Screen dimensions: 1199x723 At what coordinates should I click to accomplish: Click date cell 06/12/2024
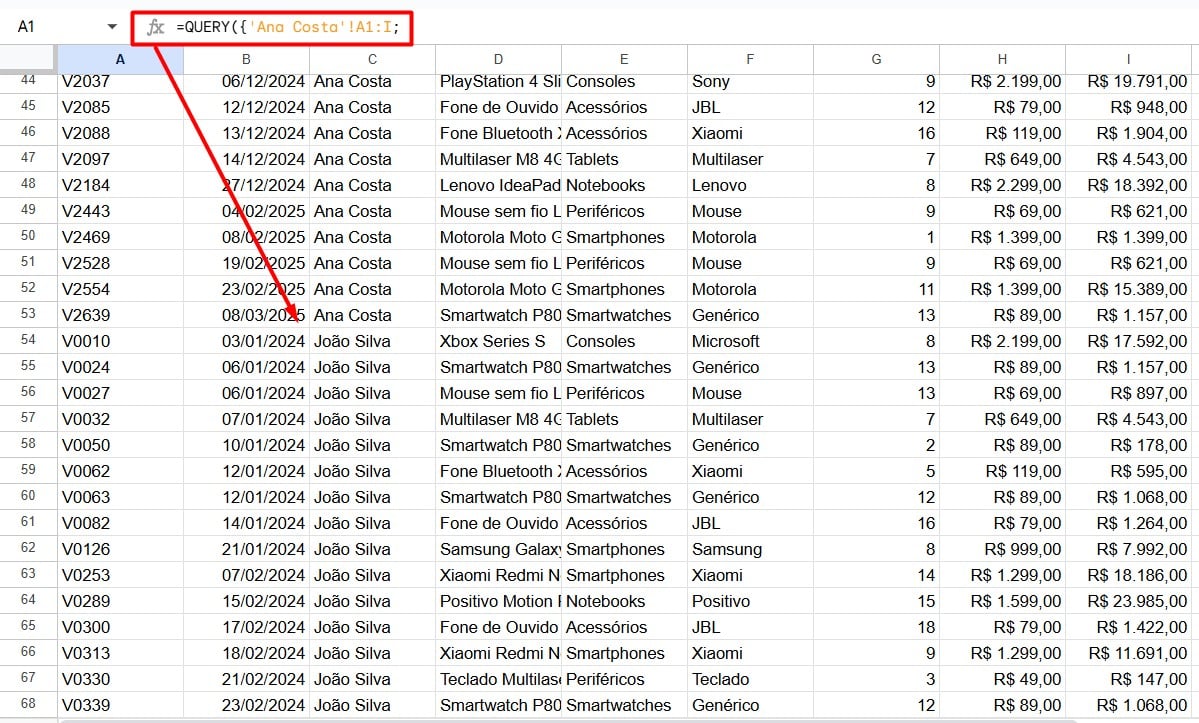click(x=246, y=81)
